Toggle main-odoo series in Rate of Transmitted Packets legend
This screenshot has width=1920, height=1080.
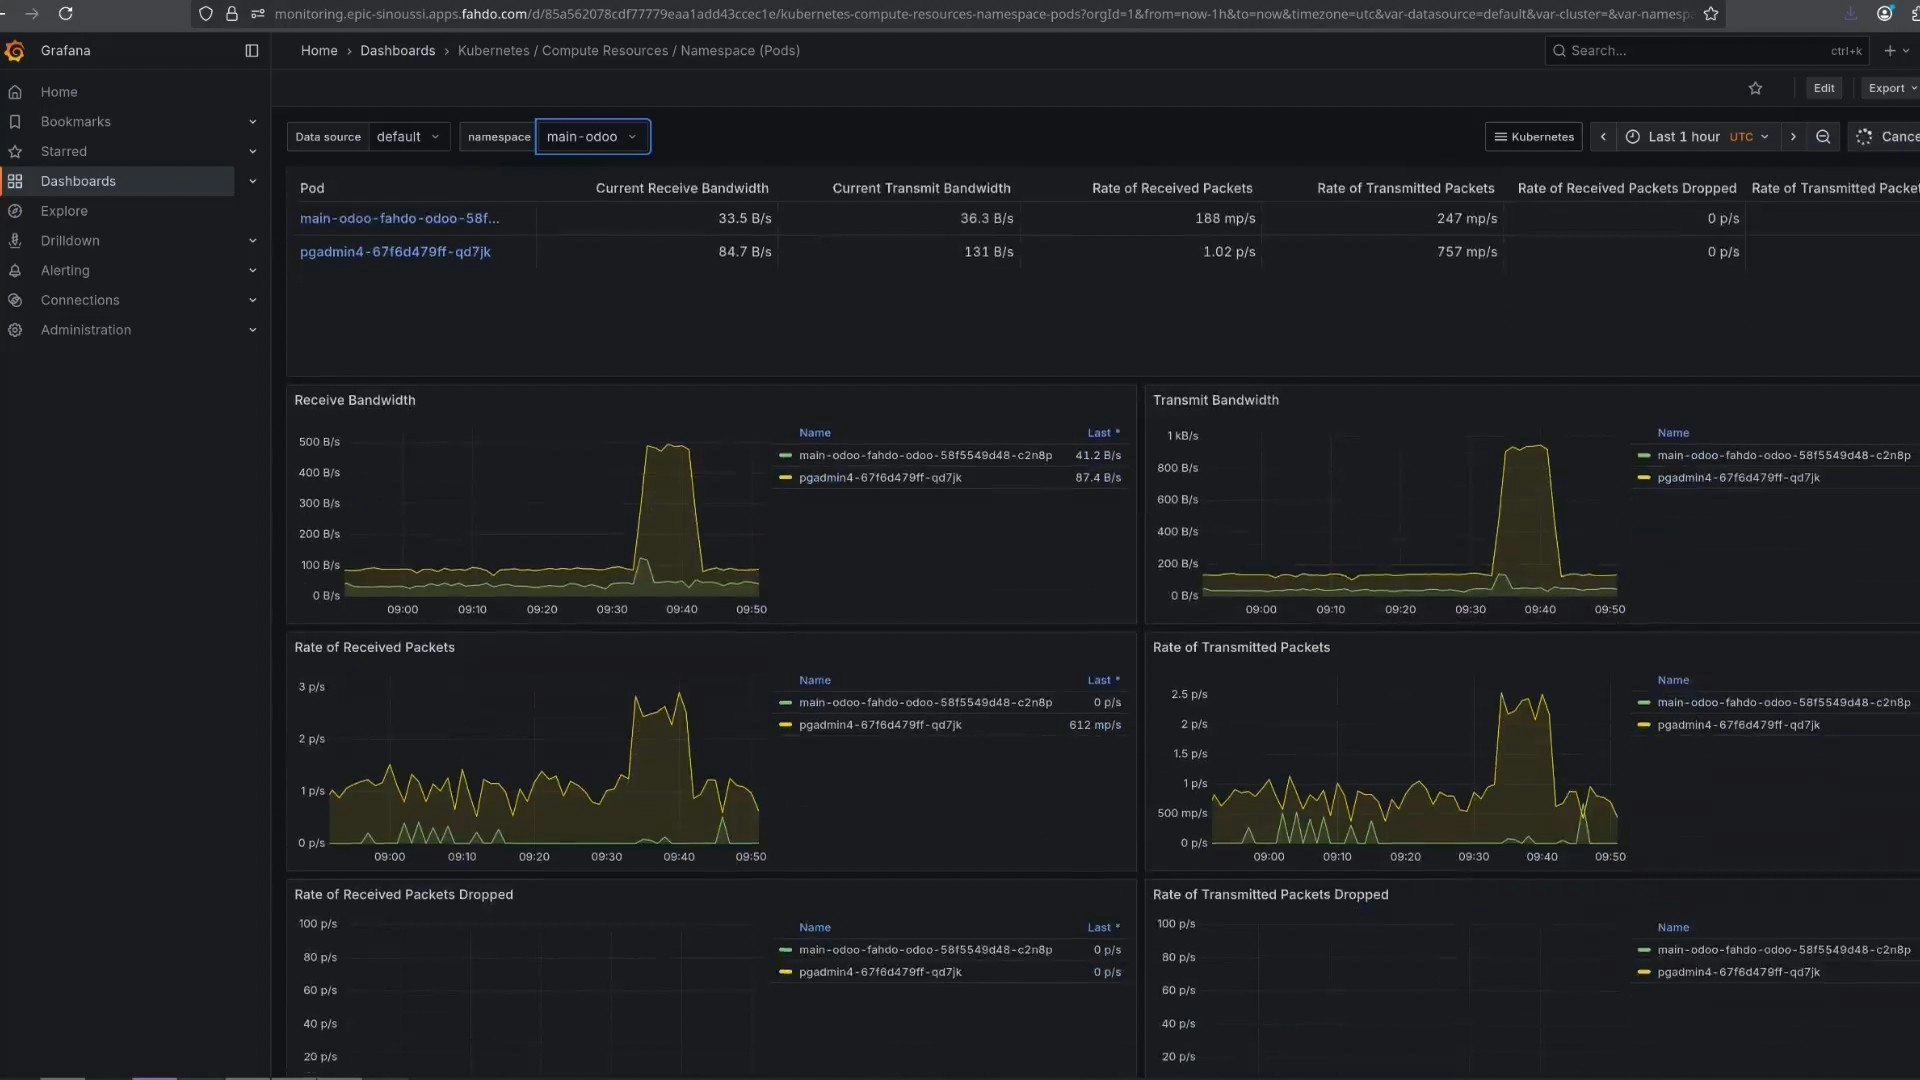coord(1783,703)
